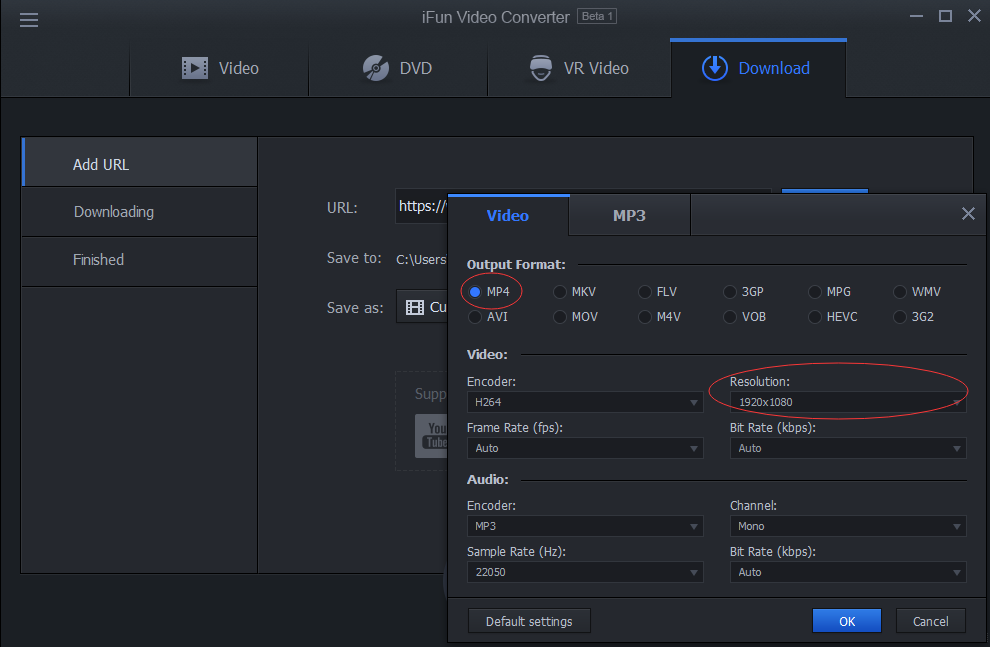Click the Download arrow icon
The height and width of the screenshot is (647, 990).
tap(715, 68)
